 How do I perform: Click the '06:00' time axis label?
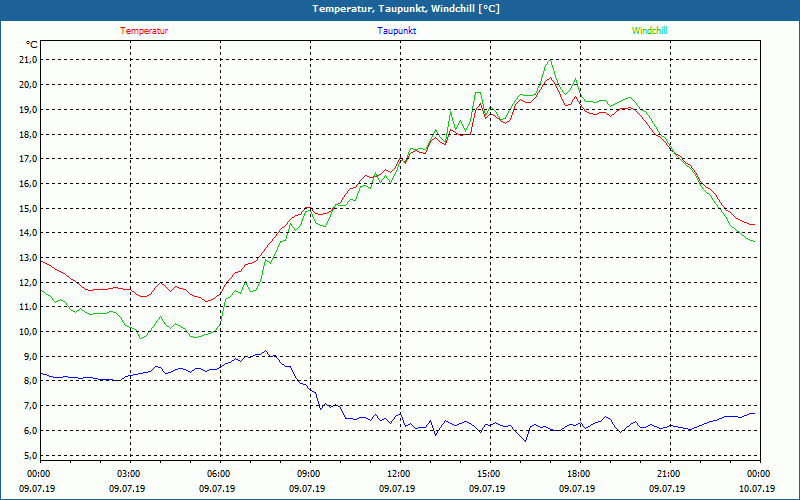[x=218, y=474]
